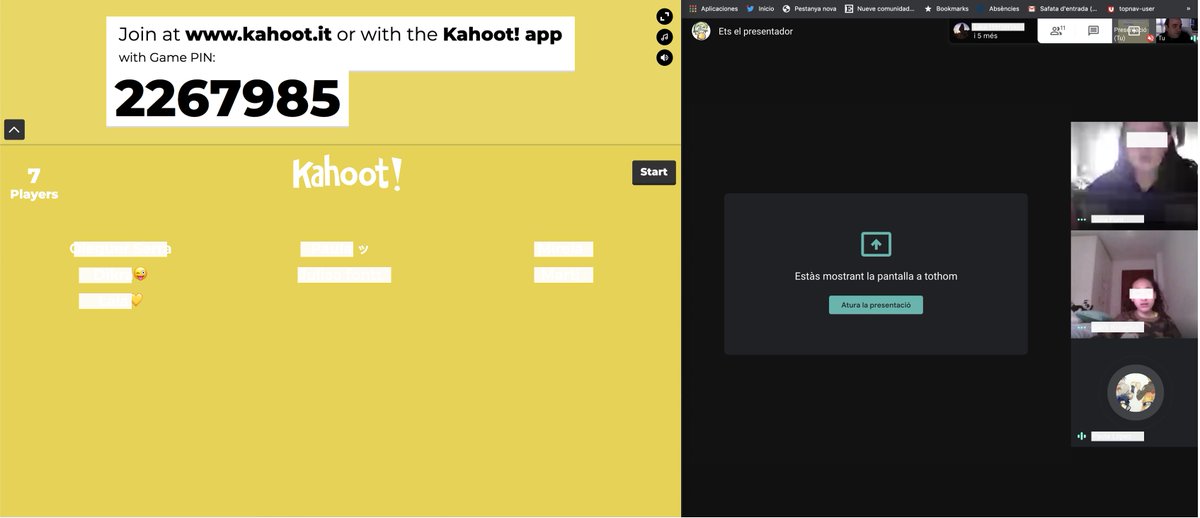Open Safata d'entrada Gmail bookmark
The height and width of the screenshot is (518, 1200).
click(x=1062, y=8)
